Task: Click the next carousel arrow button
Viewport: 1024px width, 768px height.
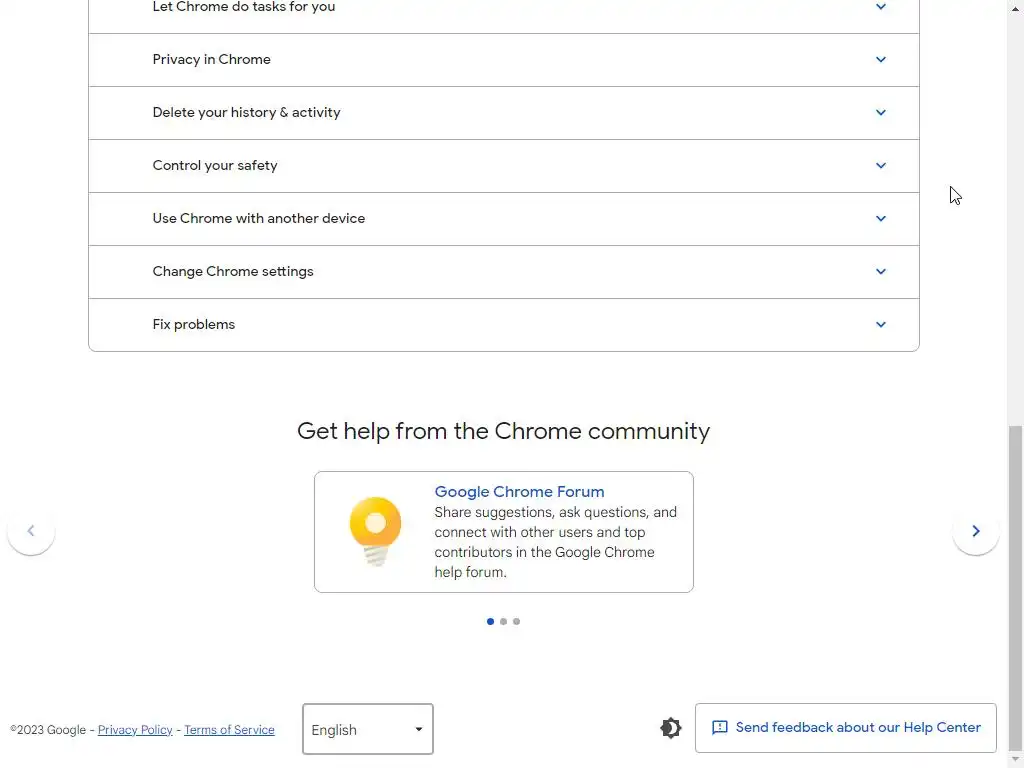Action: 976,531
